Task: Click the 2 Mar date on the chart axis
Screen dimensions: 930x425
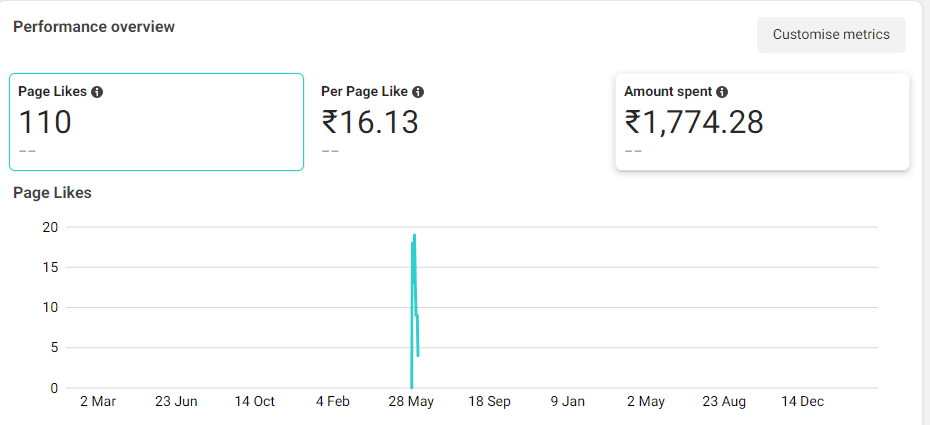Action: [x=98, y=401]
